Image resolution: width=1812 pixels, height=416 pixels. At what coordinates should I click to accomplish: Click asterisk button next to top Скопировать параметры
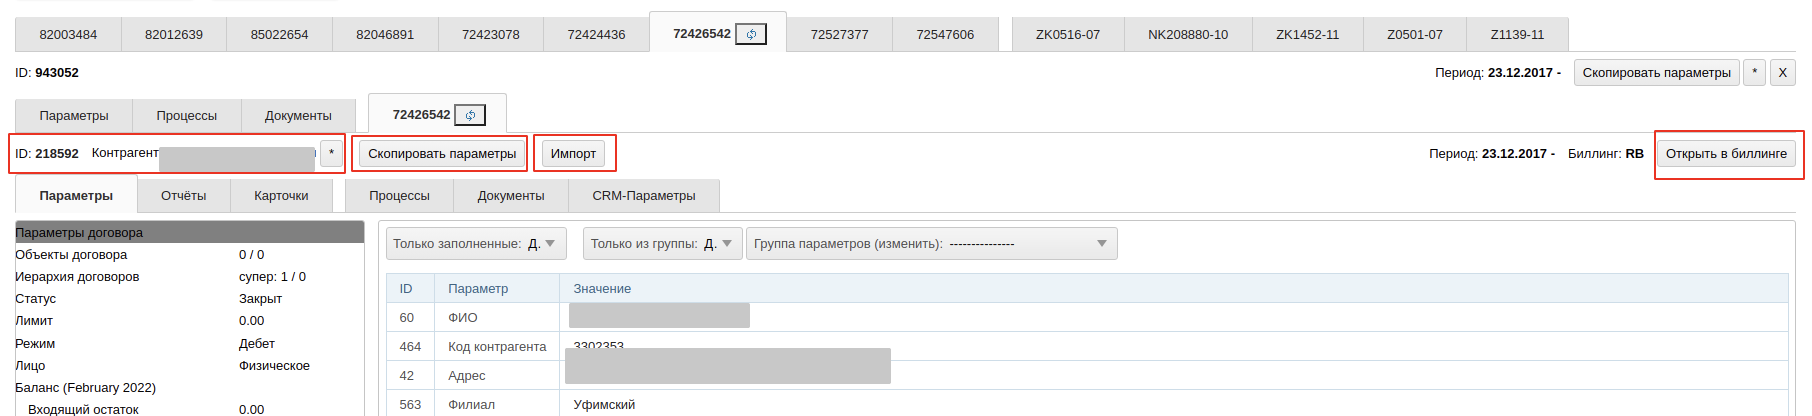(x=1754, y=72)
